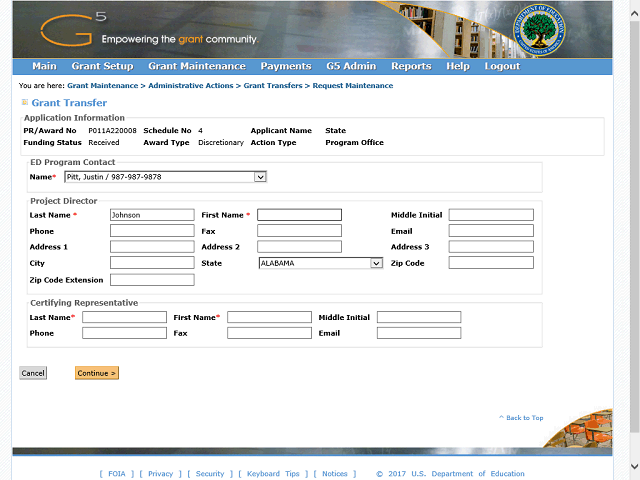Click the Project Director First Name field
This screenshot has width=640, height=480.
[299, 215]
